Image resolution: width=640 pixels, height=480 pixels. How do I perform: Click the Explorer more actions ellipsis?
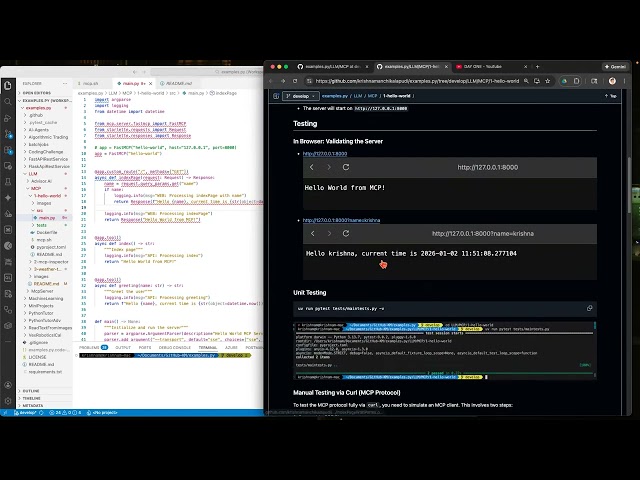(65, 83)
